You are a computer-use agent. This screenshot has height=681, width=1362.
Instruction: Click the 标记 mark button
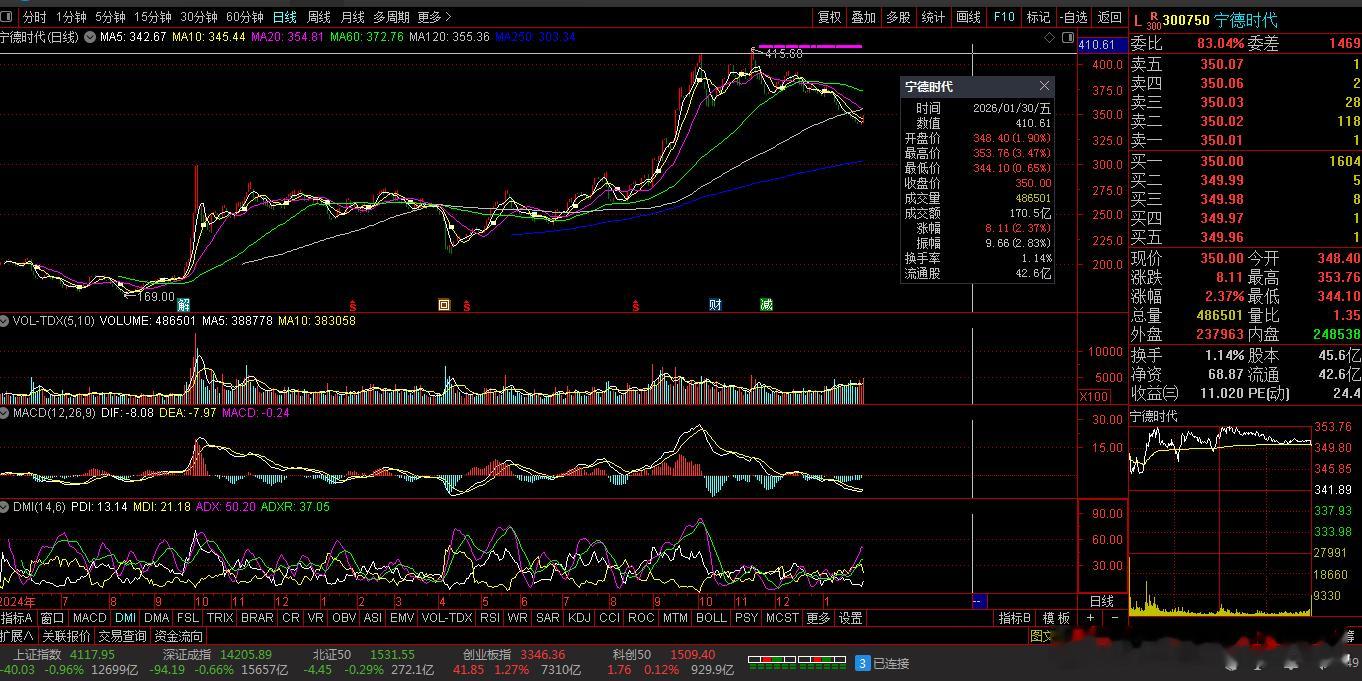pos(1038,17)
